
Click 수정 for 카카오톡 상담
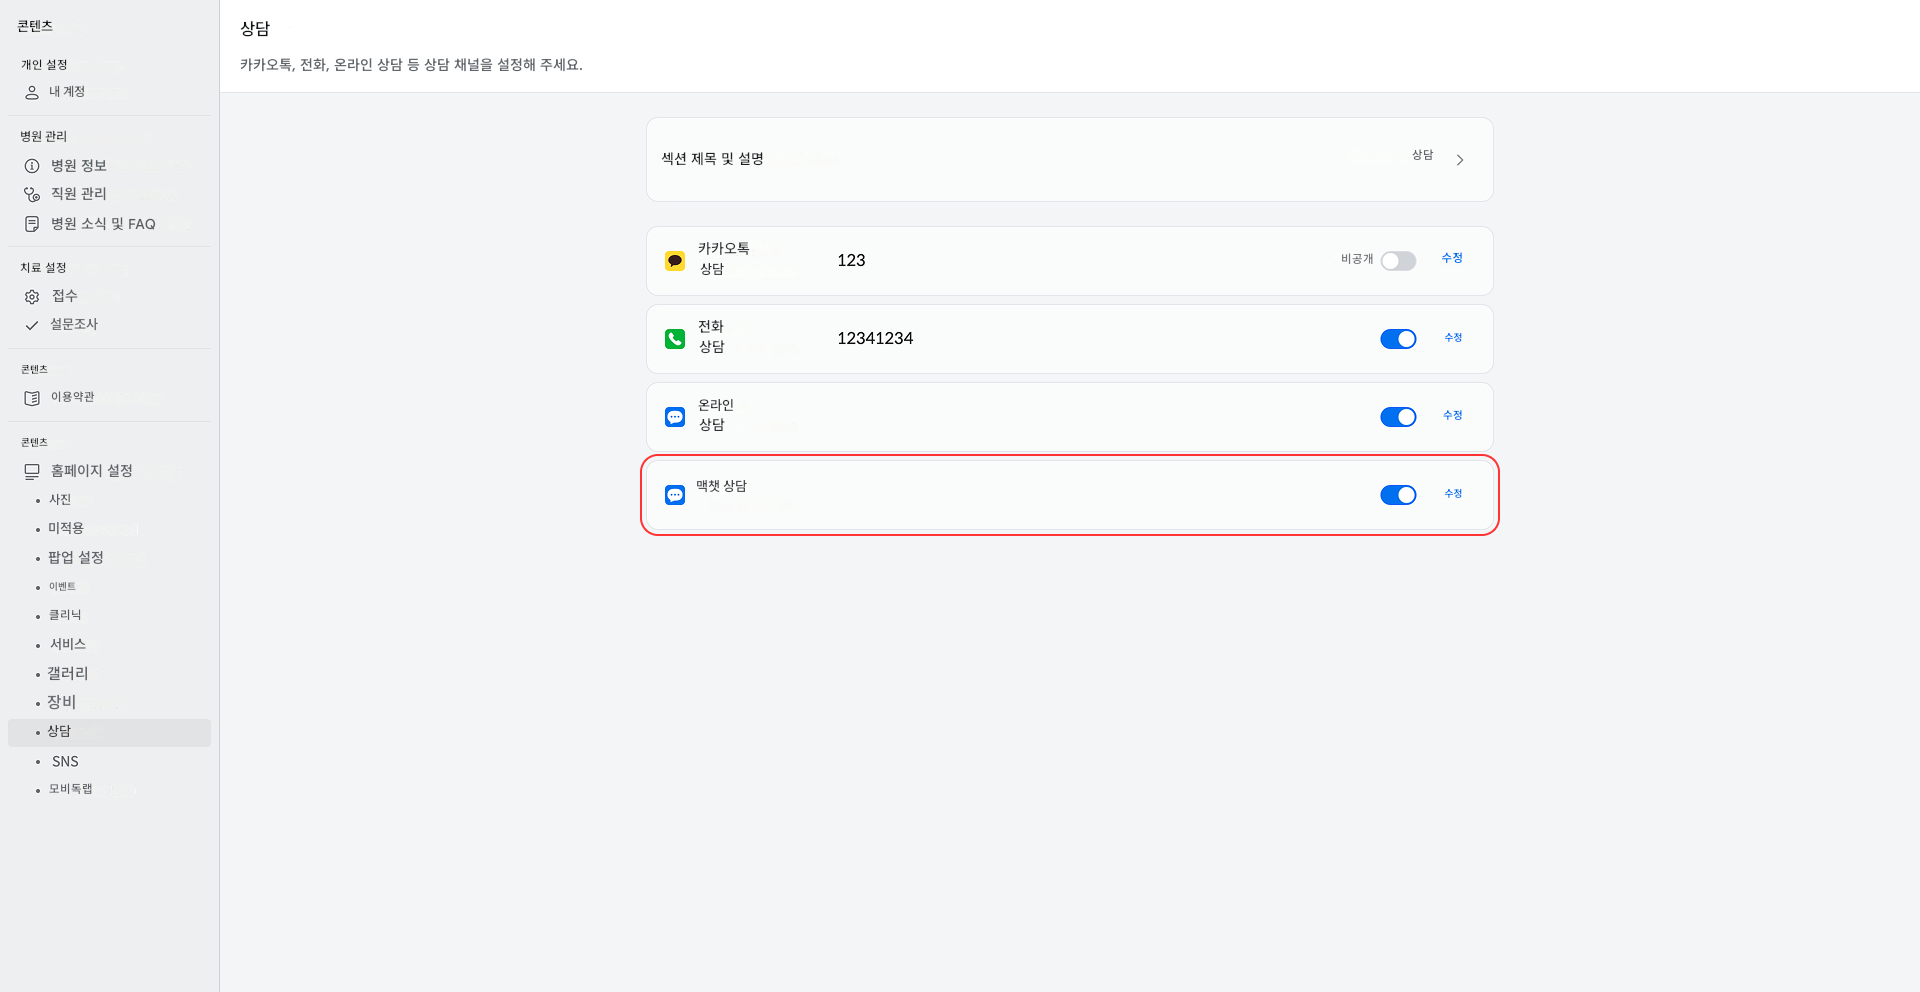click(1452, 258)
